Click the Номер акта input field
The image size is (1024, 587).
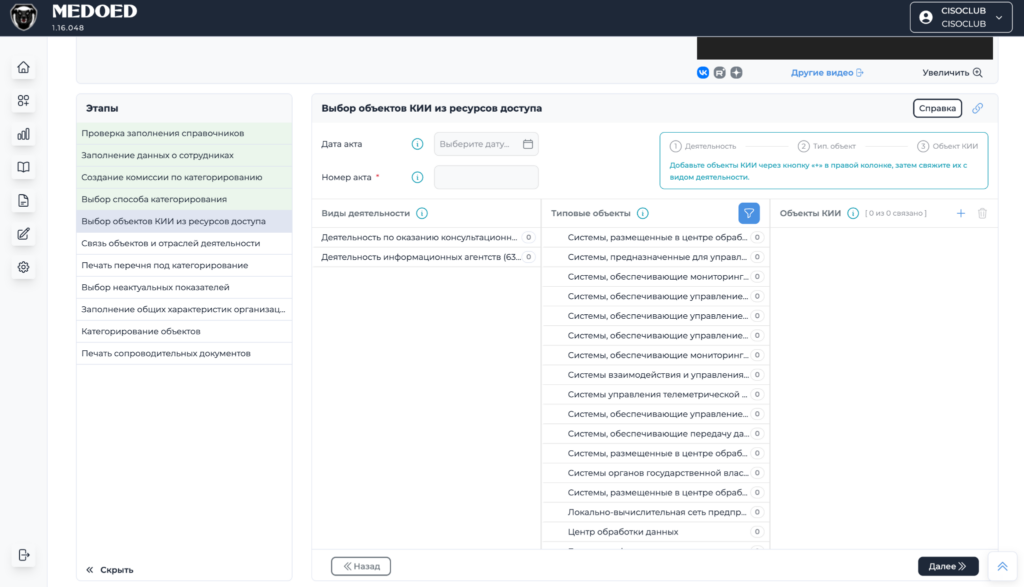tap(486, 177)
